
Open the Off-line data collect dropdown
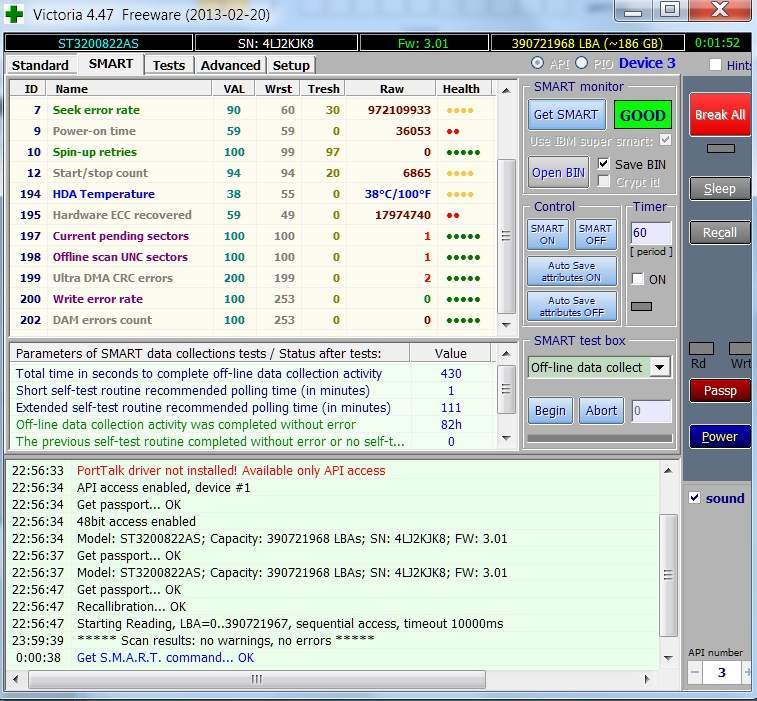pos(659,367)
